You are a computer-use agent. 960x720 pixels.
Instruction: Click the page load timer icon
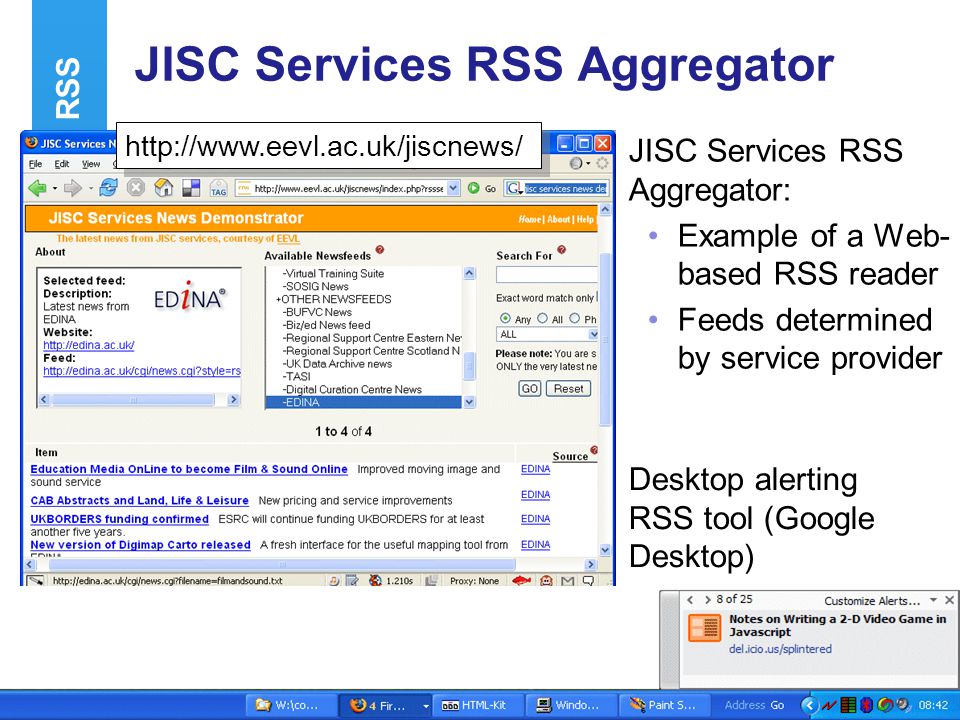[x=375, y=580]
